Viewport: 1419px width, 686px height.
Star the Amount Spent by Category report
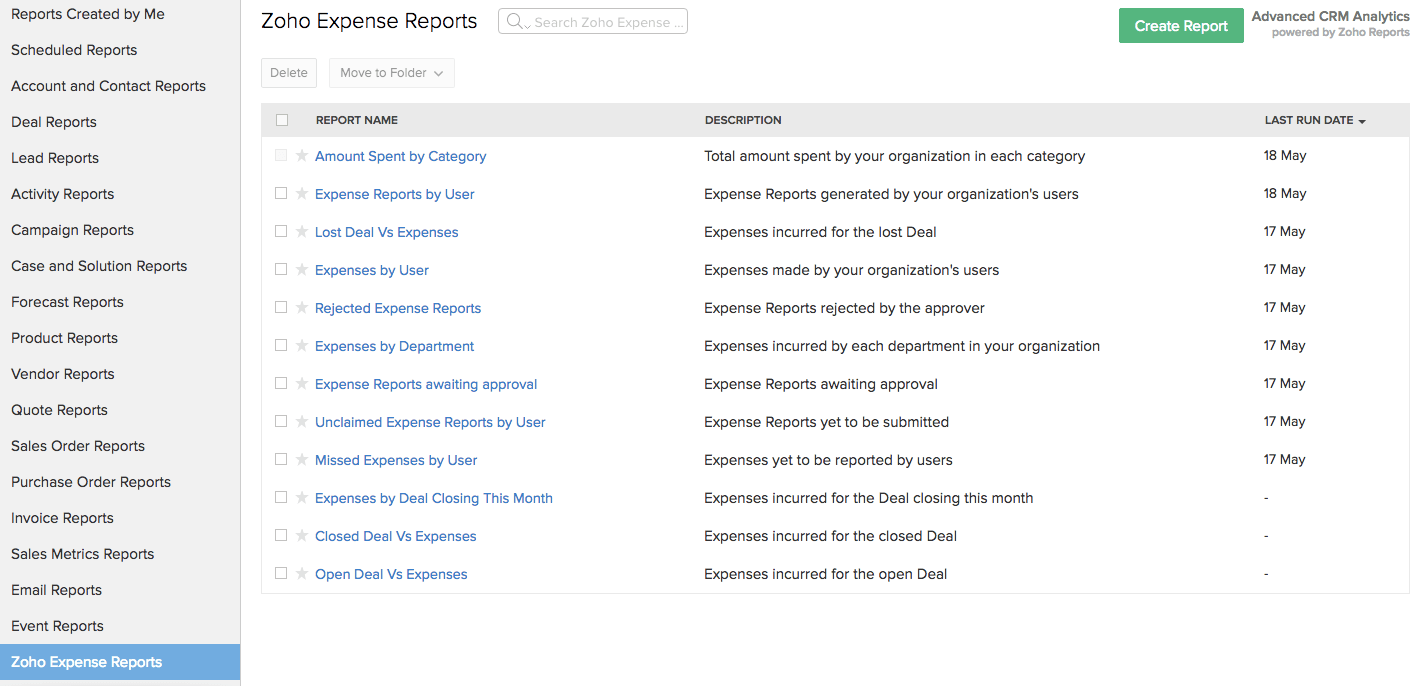click(x=300, y=156)
